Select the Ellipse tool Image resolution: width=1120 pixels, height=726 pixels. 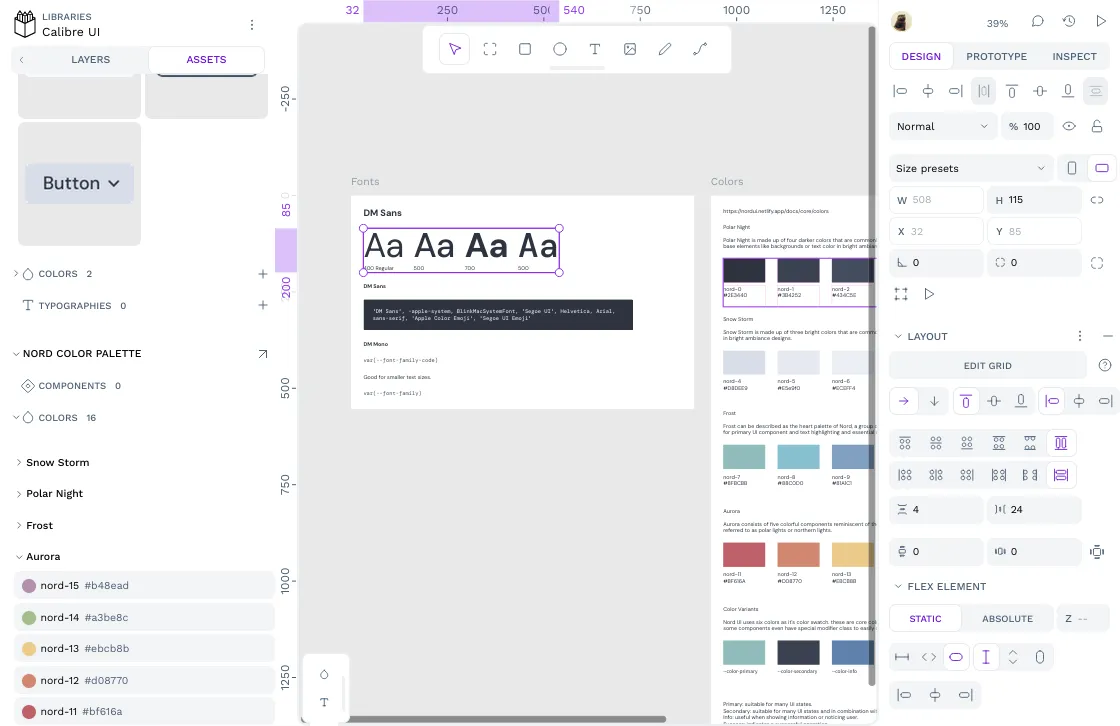pos(559,48)
